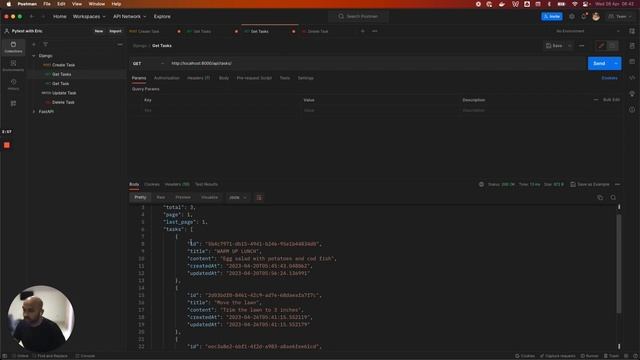Select the Raw response view
Image resolution: width=640 pixels, height=360 pixels.
coord(161,198)
